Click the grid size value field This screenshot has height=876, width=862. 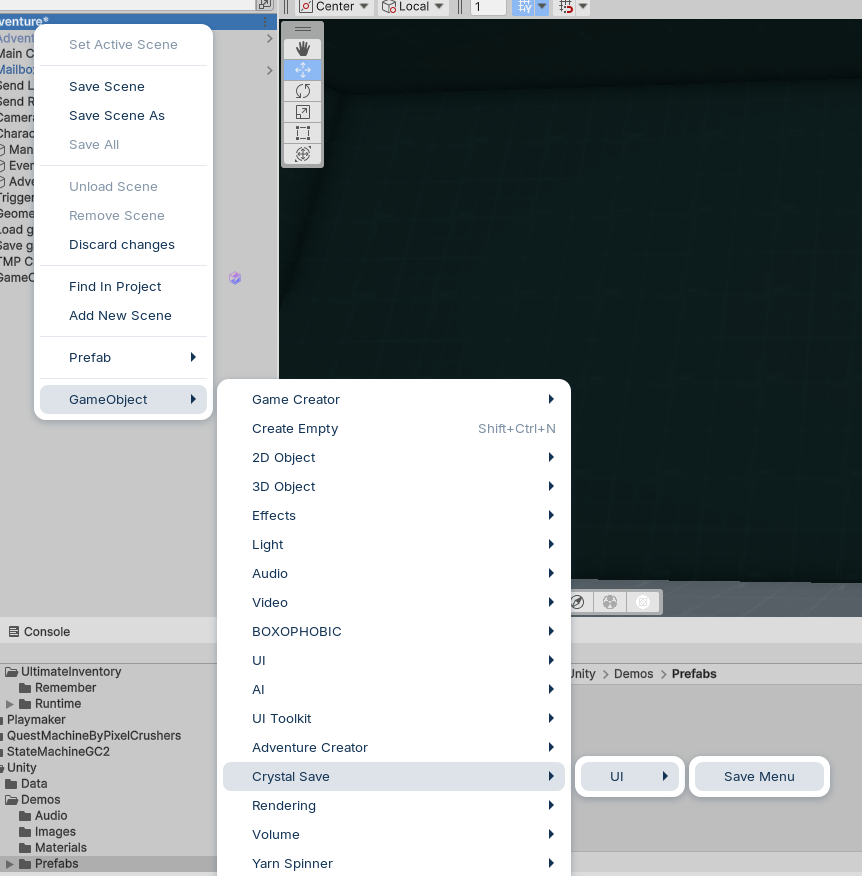point(489,7)
